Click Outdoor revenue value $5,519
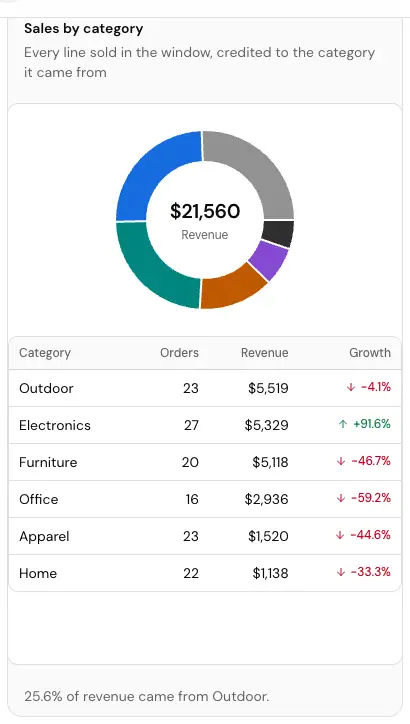This screenshot has width=410, height=724. pos(268,388)
